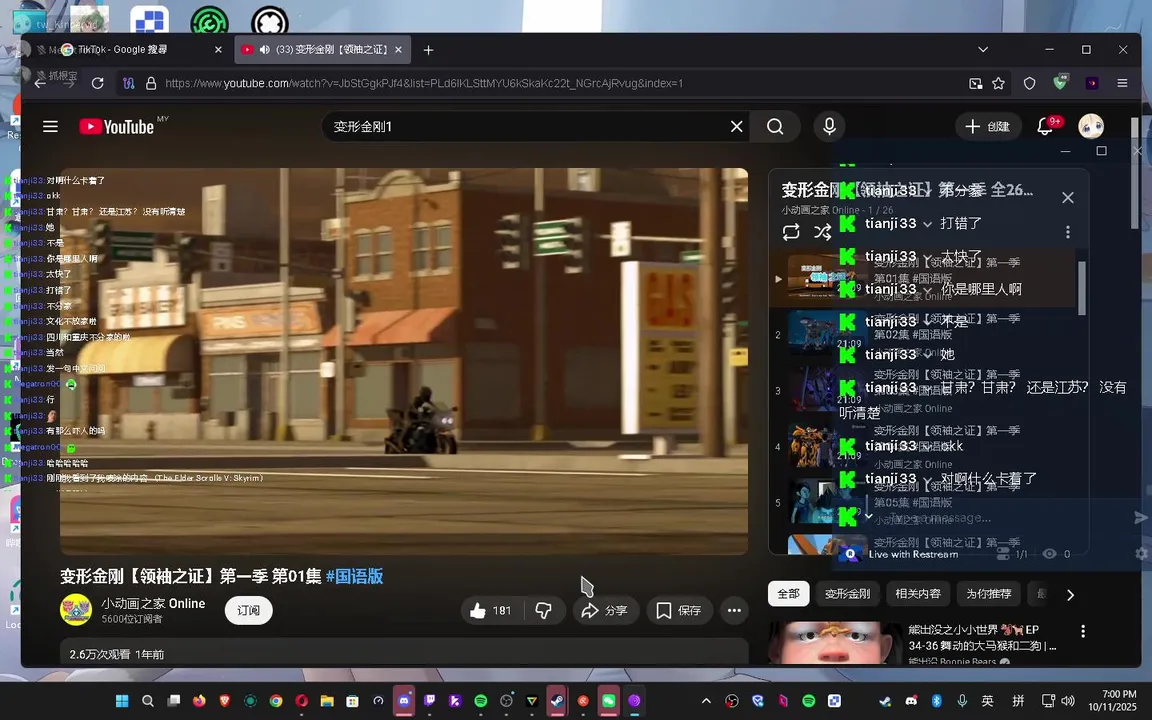Open the 熊出没之小小世界 recommended video title

tap(982, 638)
